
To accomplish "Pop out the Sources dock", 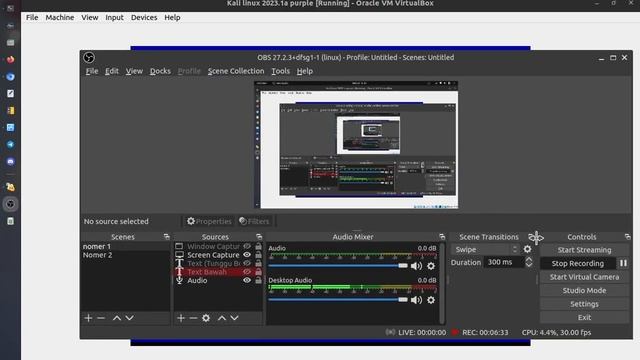I will pos(259,237).
